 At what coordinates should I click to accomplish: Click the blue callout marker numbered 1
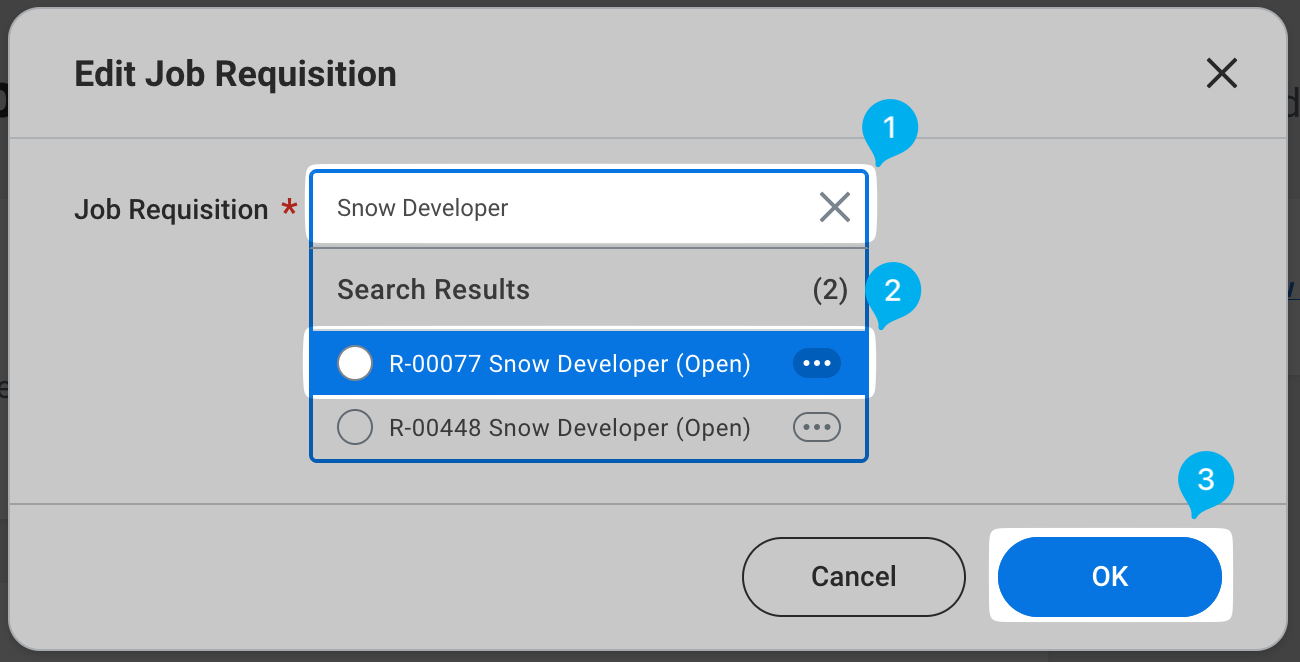(891, 131)
